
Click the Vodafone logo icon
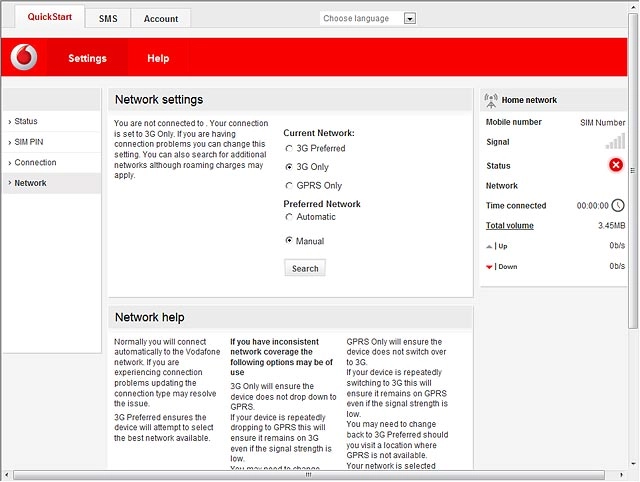(24, 57)
